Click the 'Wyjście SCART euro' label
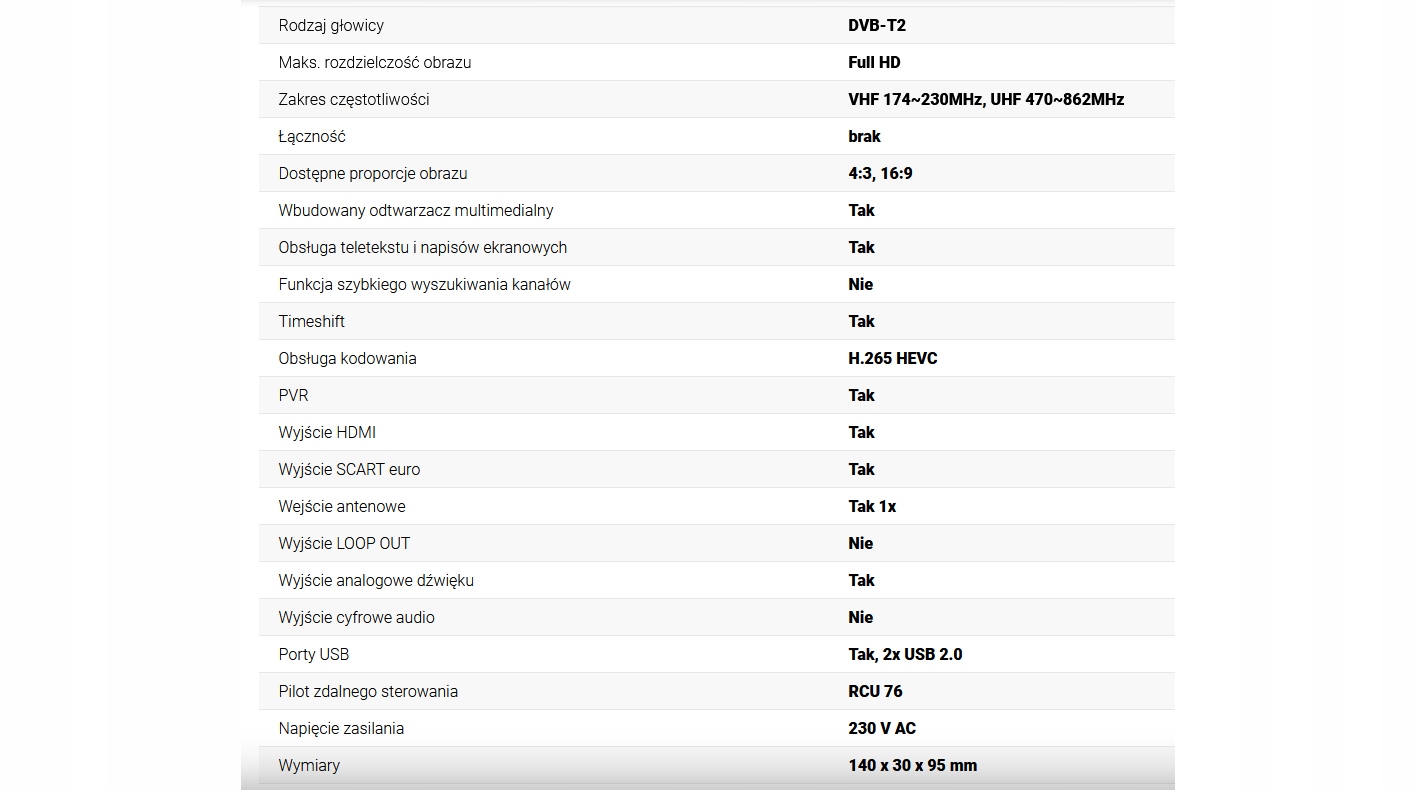1416x790 pixels. [349, 469]
